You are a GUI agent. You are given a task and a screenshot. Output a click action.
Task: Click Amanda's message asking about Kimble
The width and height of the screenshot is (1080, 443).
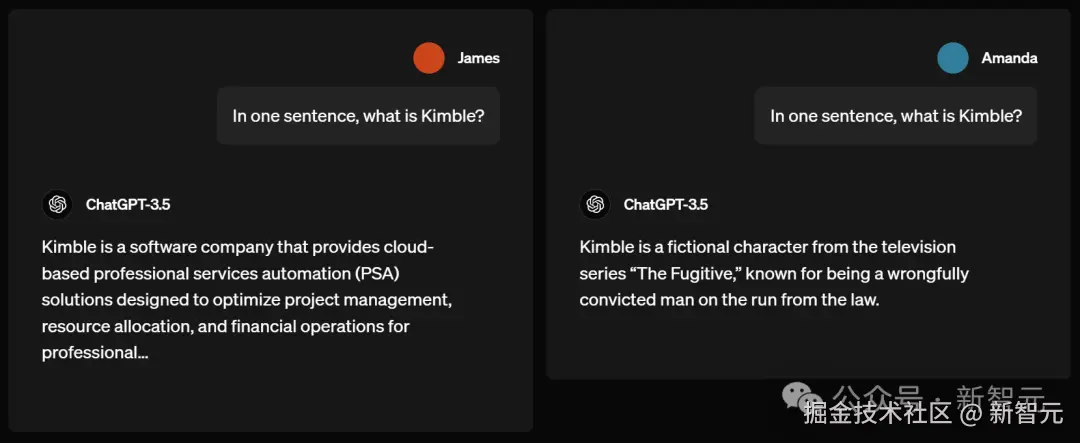click(895, 116)
